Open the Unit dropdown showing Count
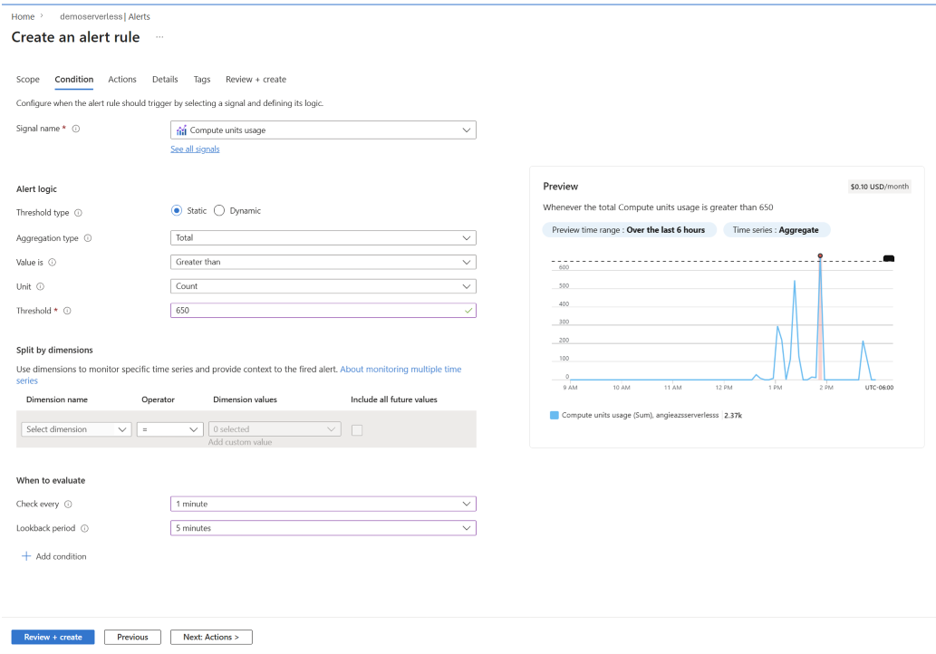Viewport: 936px width, 654px height. pyautogui.click(x=323, y=286)
